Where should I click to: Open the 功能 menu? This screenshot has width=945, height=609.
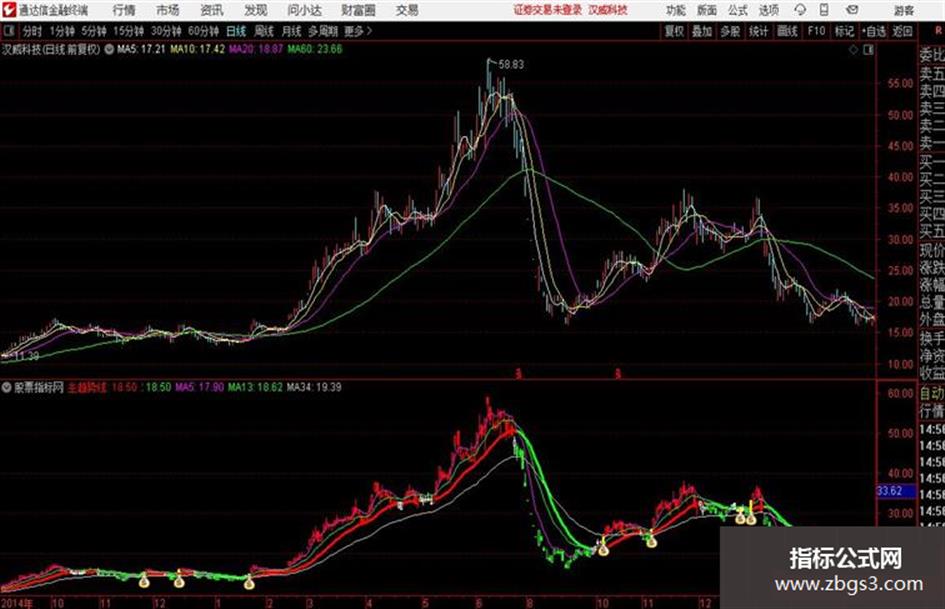[x=676, y=10]
